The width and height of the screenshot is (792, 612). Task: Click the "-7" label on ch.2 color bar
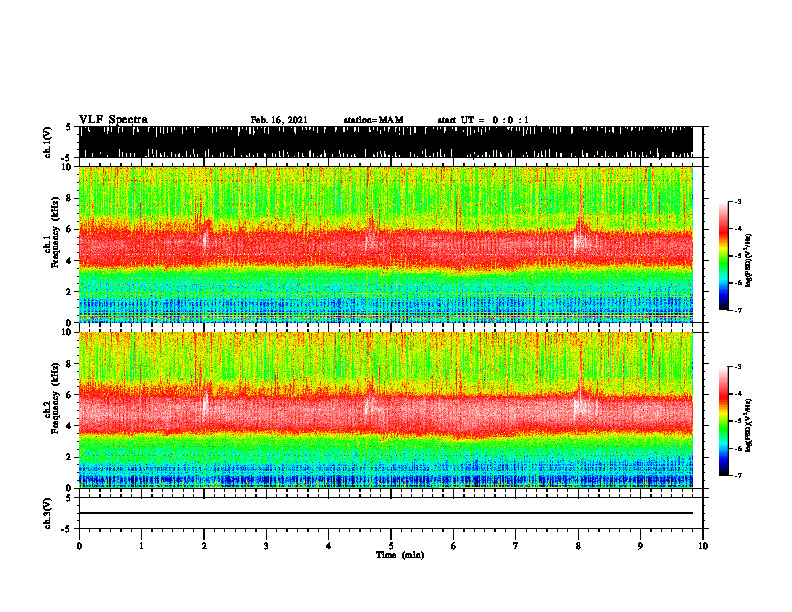tap(738, 475)
